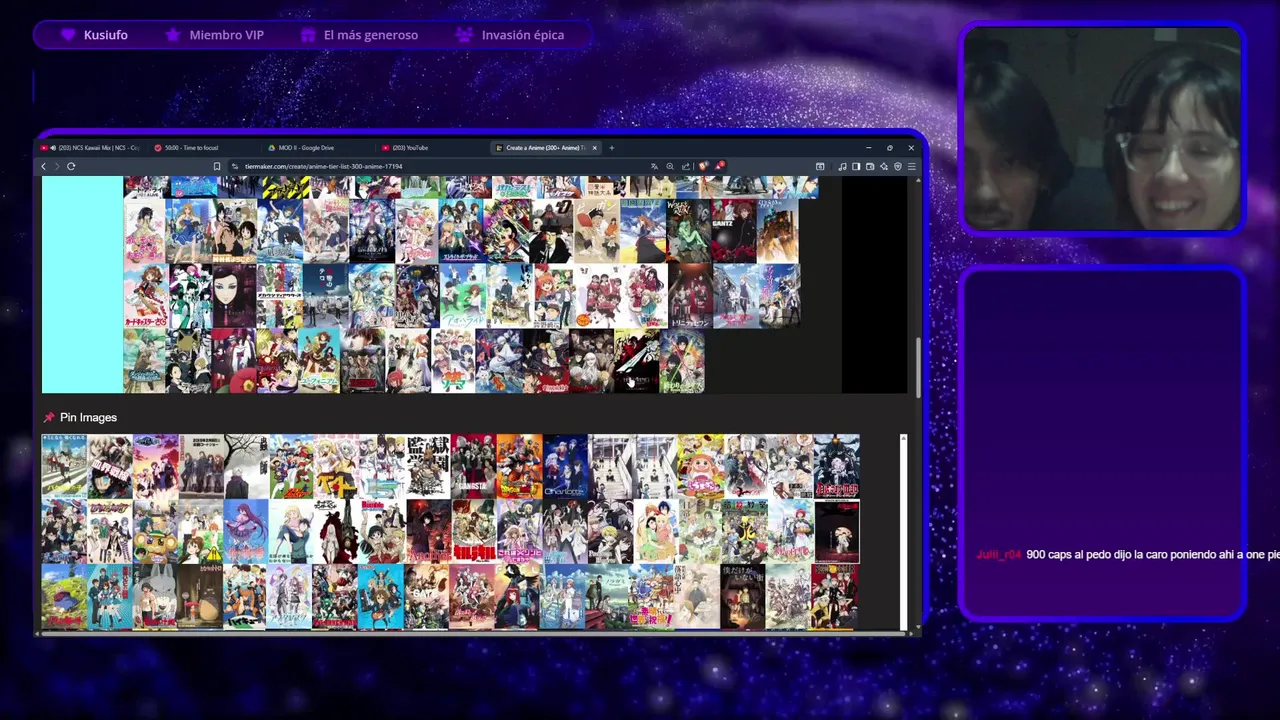Click the red pin icon beside Pin Images
This screenshot has width=1280, height=720.
pyautogui.click(x=48, y=417)
